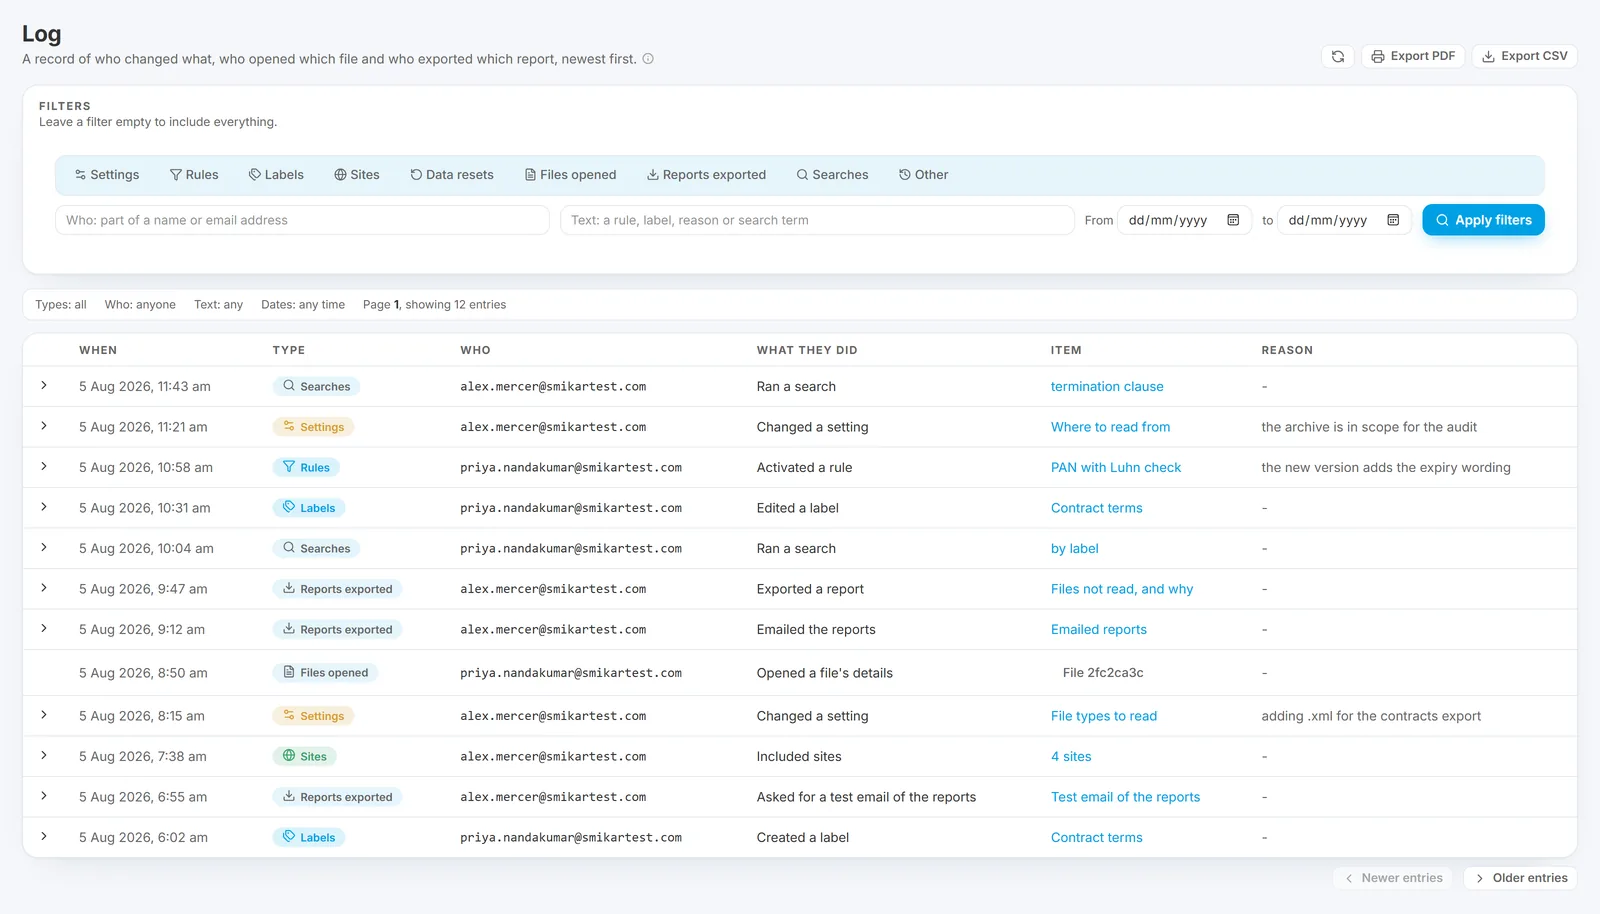Toggle the Data resets type filter
1600x914 pixels.
[452, 175]
